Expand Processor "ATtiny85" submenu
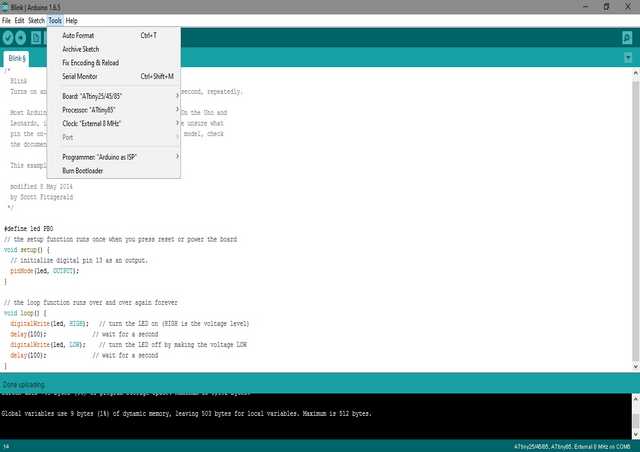Screen dimensions: 640x452 113,110
